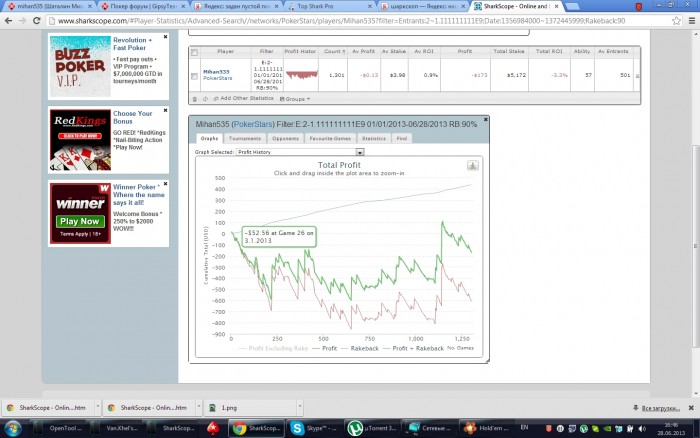
Task: Open PokerStars from the taskbar
Action: (x=213, y=429)
